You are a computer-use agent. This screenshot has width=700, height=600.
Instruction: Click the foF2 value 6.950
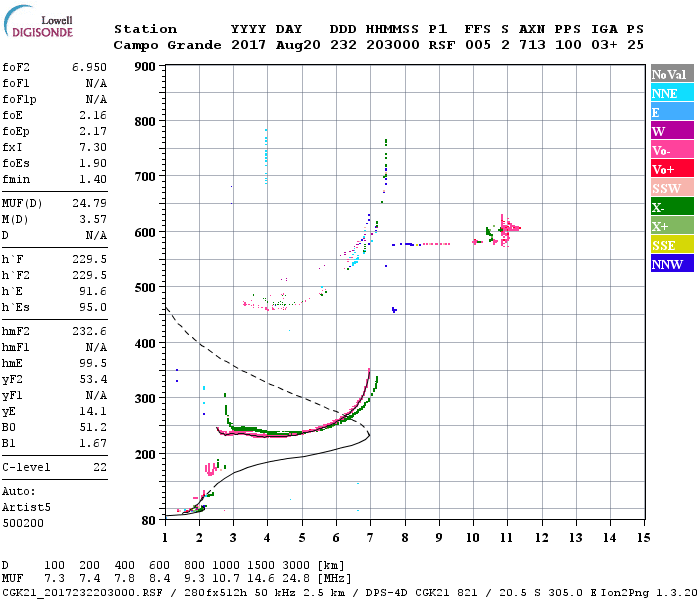[89, 67]
